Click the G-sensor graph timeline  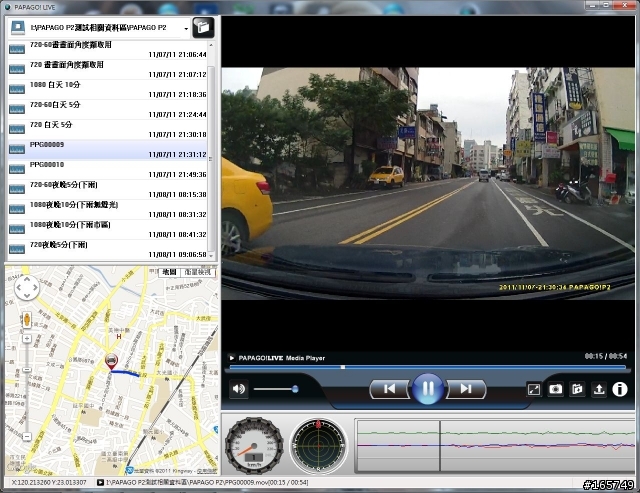point(496,446)
